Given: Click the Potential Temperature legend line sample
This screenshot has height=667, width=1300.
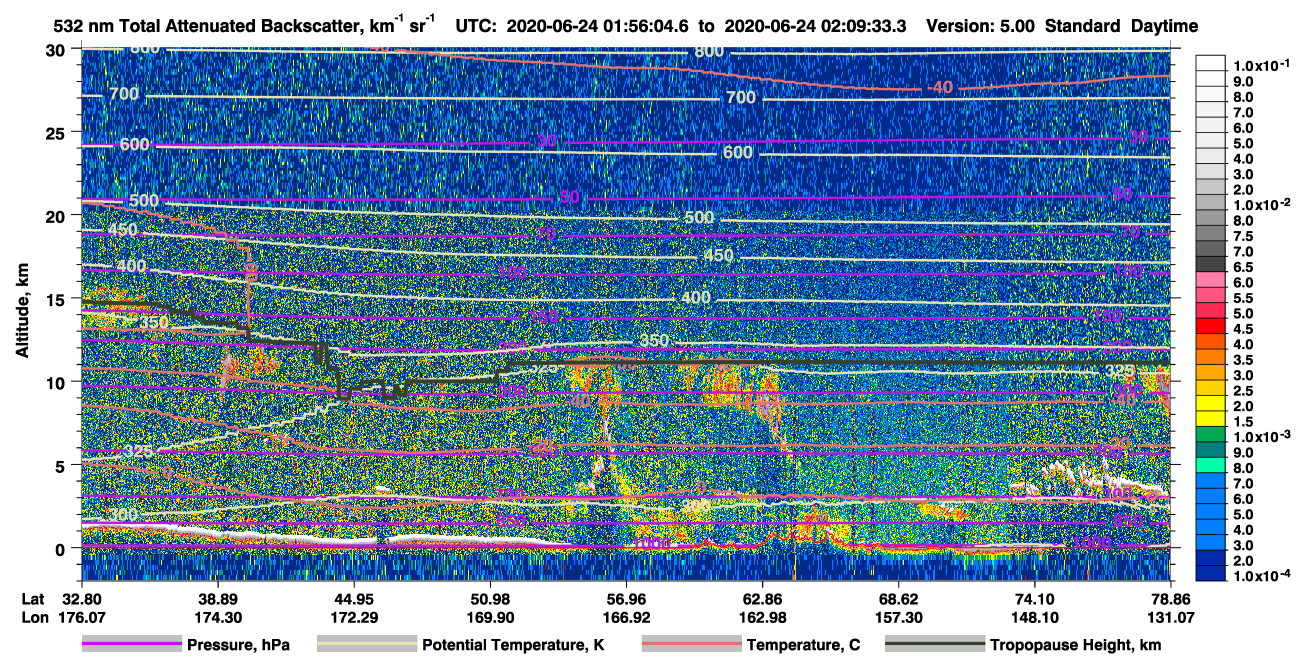Looking at the screenshot, I should point(366,645).
